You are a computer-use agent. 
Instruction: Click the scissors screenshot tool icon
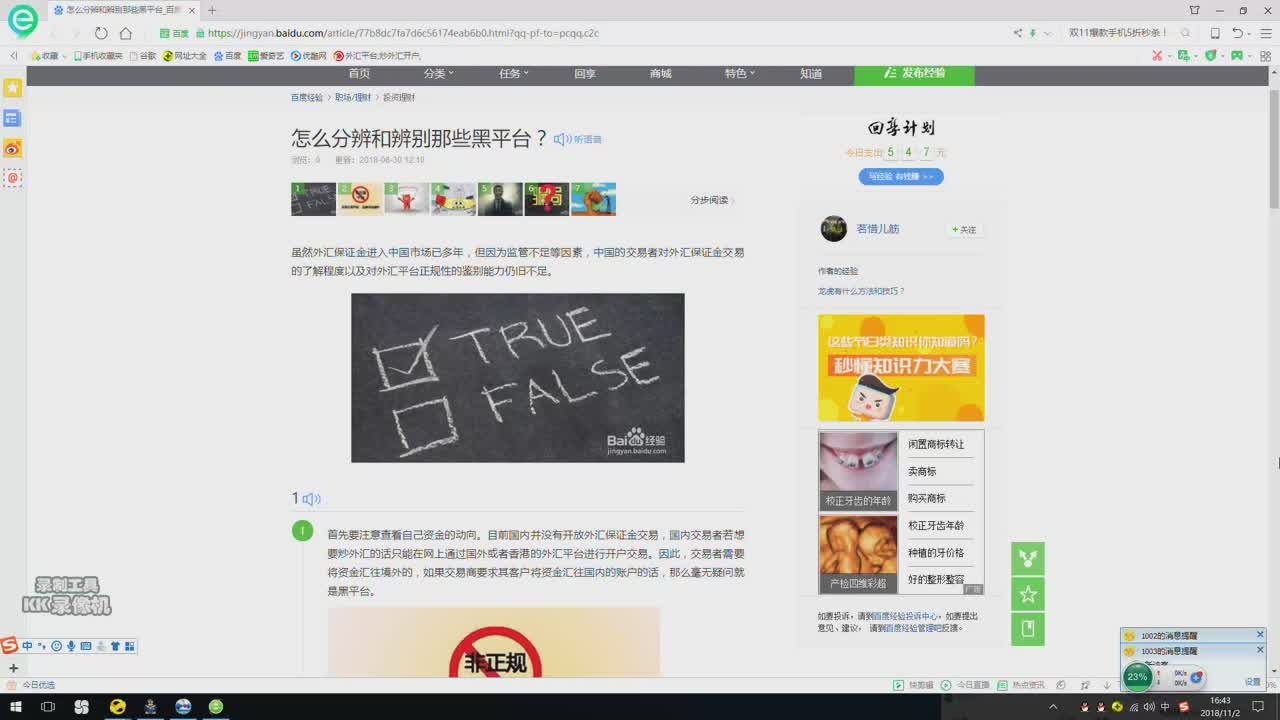pyautogui.click(x=1157, y=56)
